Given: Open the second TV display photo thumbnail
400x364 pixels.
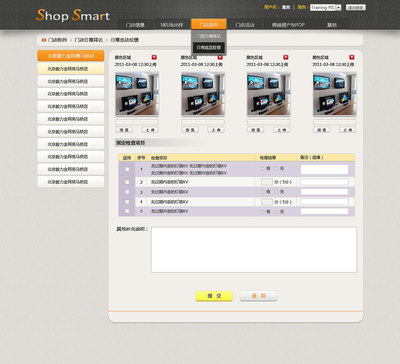Looking at the screenshot, I should (203, 94).
